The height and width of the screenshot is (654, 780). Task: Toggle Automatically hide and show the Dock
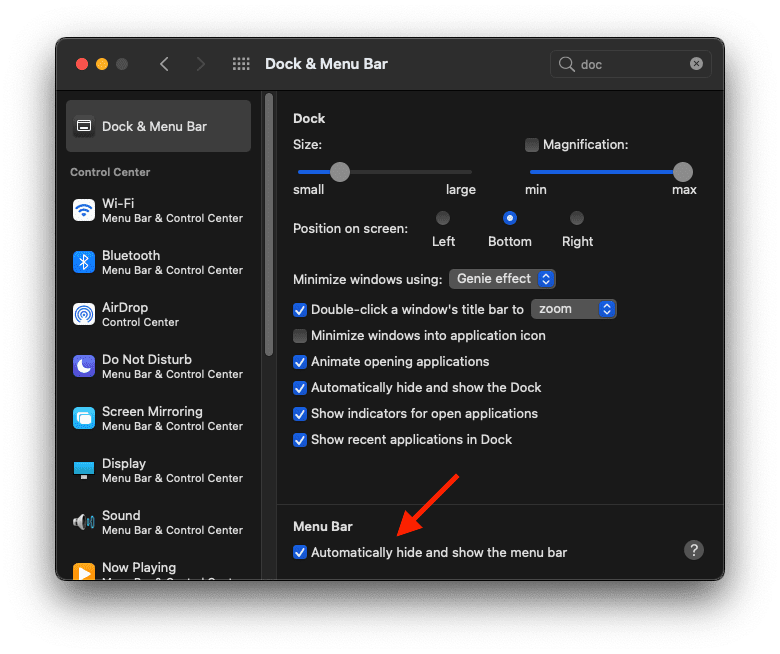[x=299, y=387]
